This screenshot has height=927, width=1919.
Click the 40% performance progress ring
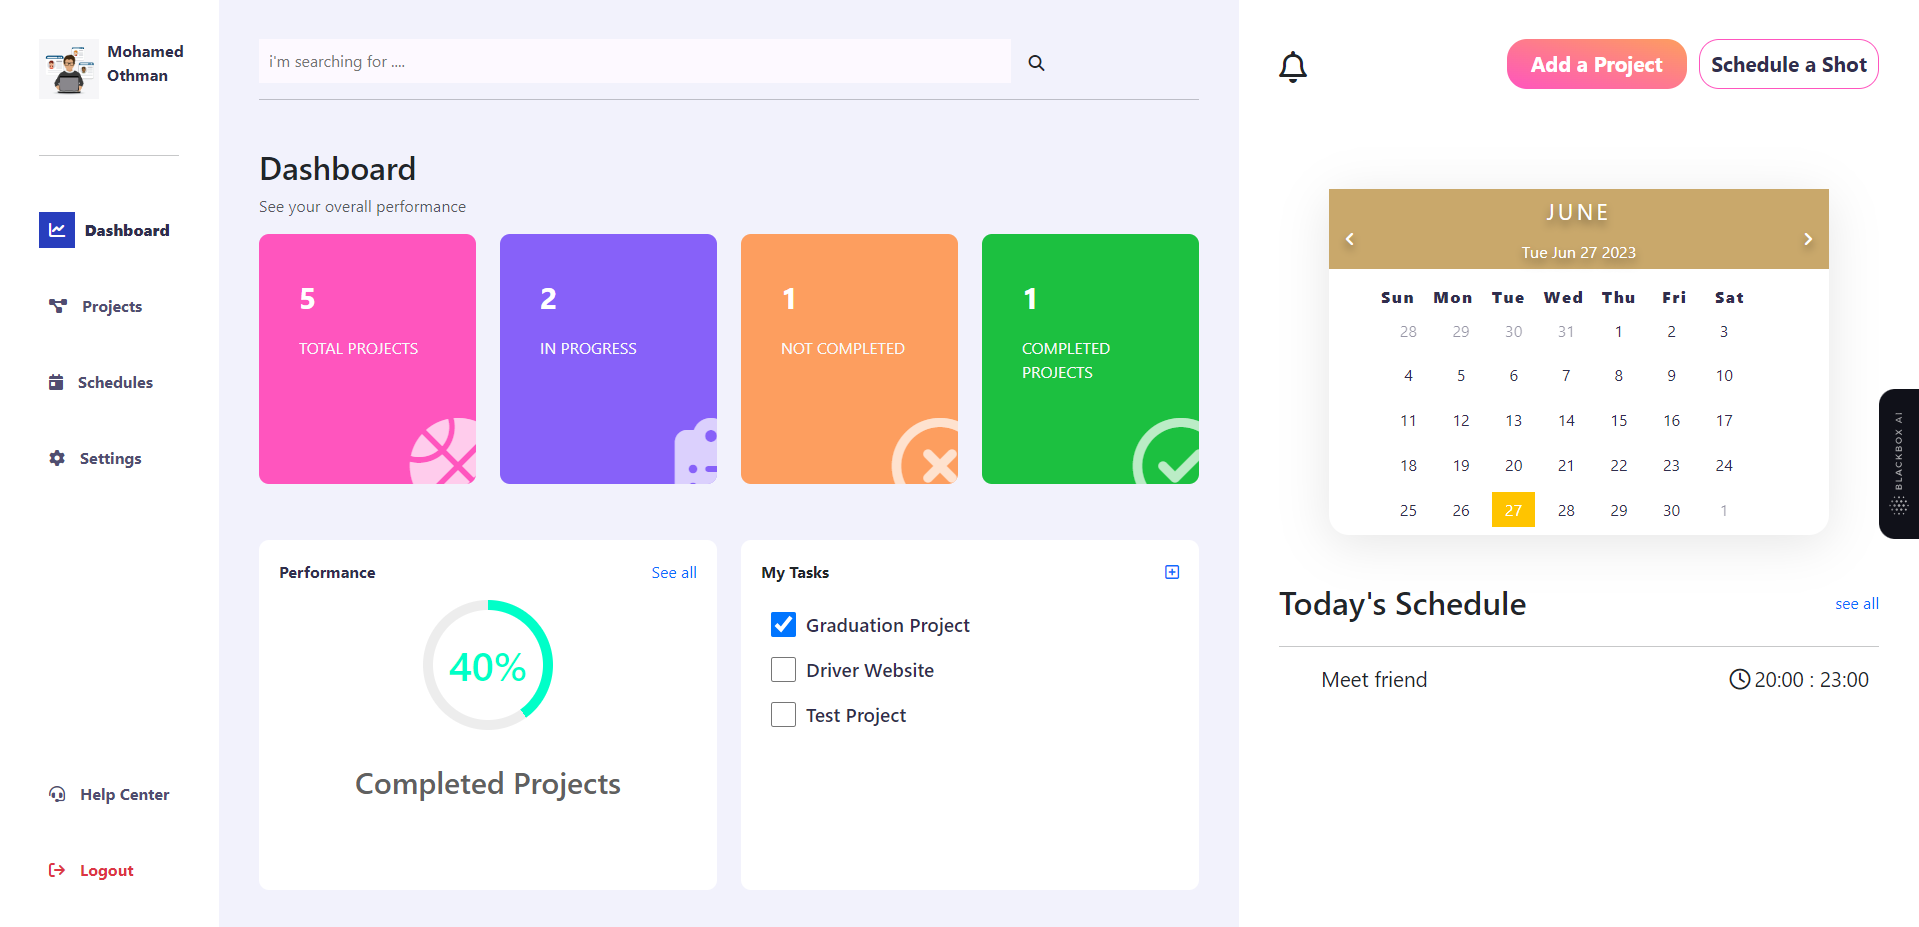pyautogui.click(x=488, y=663)
